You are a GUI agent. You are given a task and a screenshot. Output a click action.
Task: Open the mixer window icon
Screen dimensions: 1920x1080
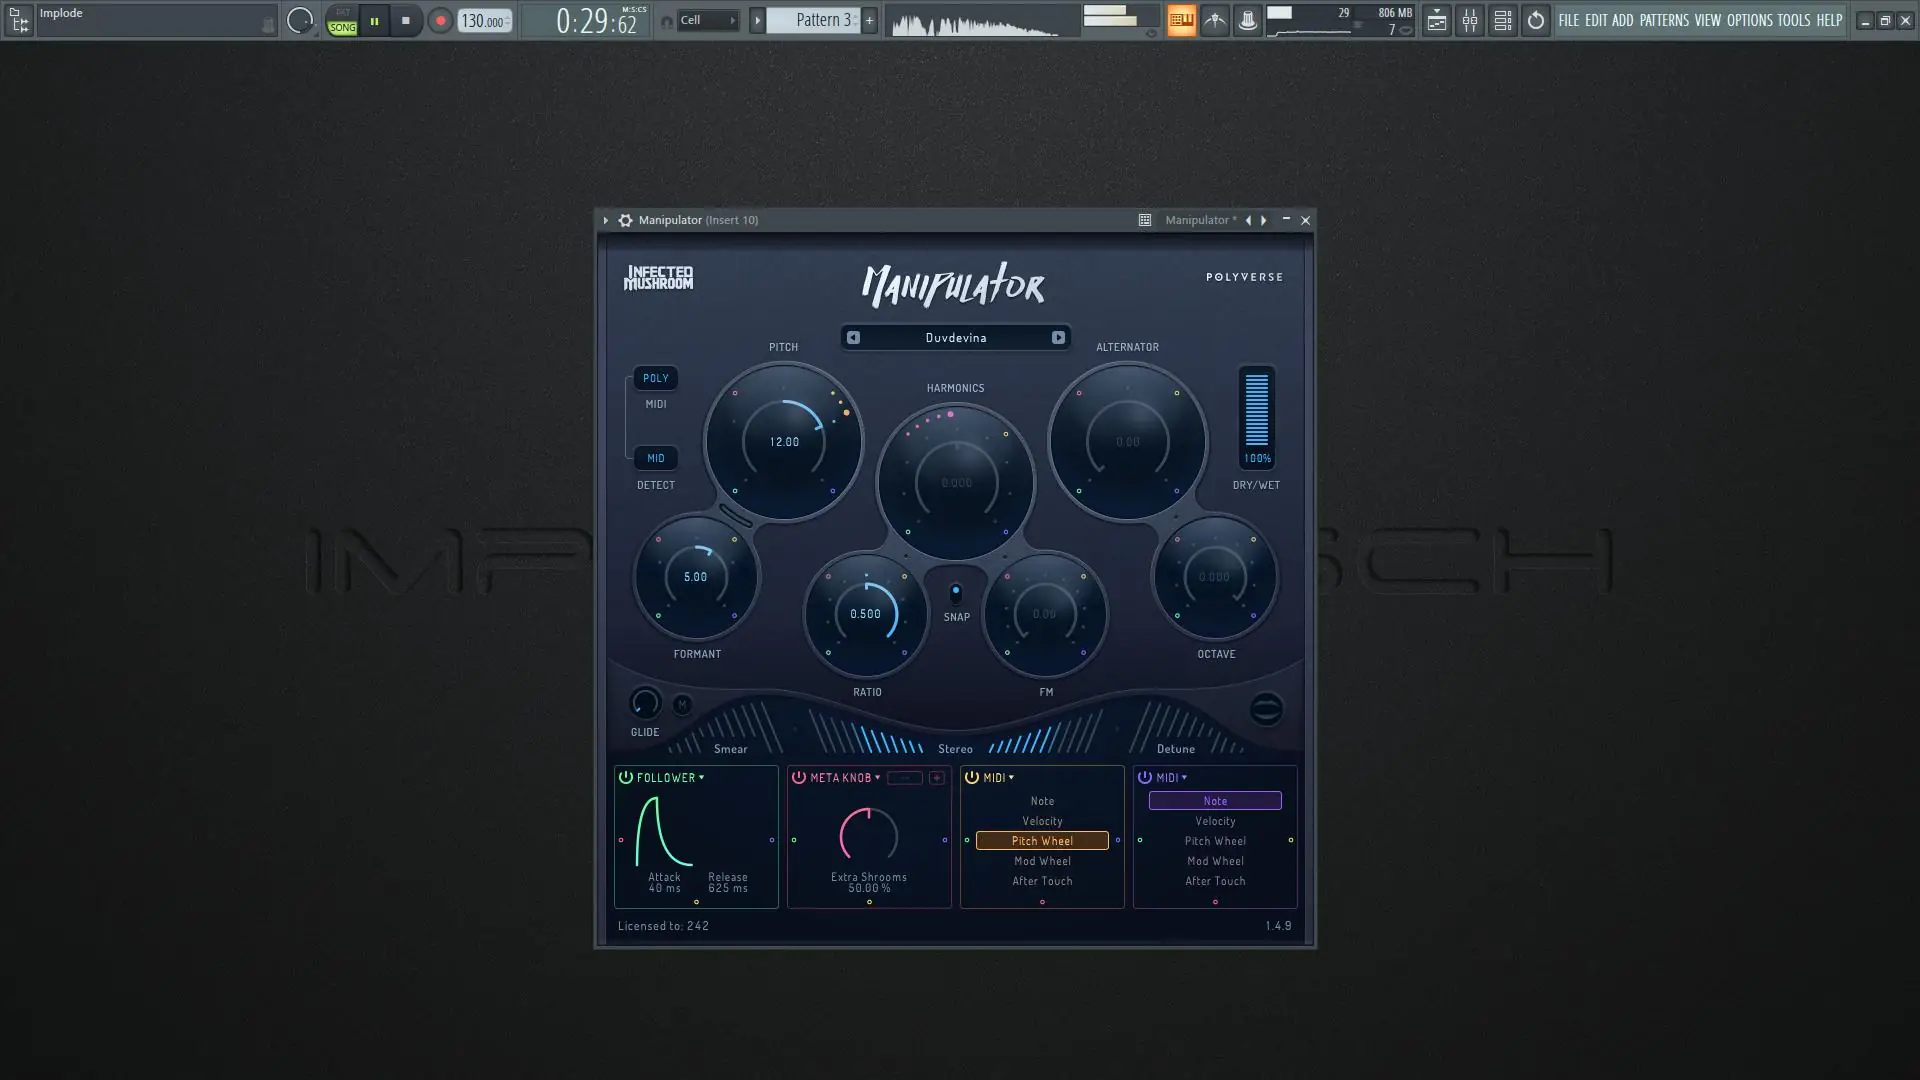pos(1469,20)
